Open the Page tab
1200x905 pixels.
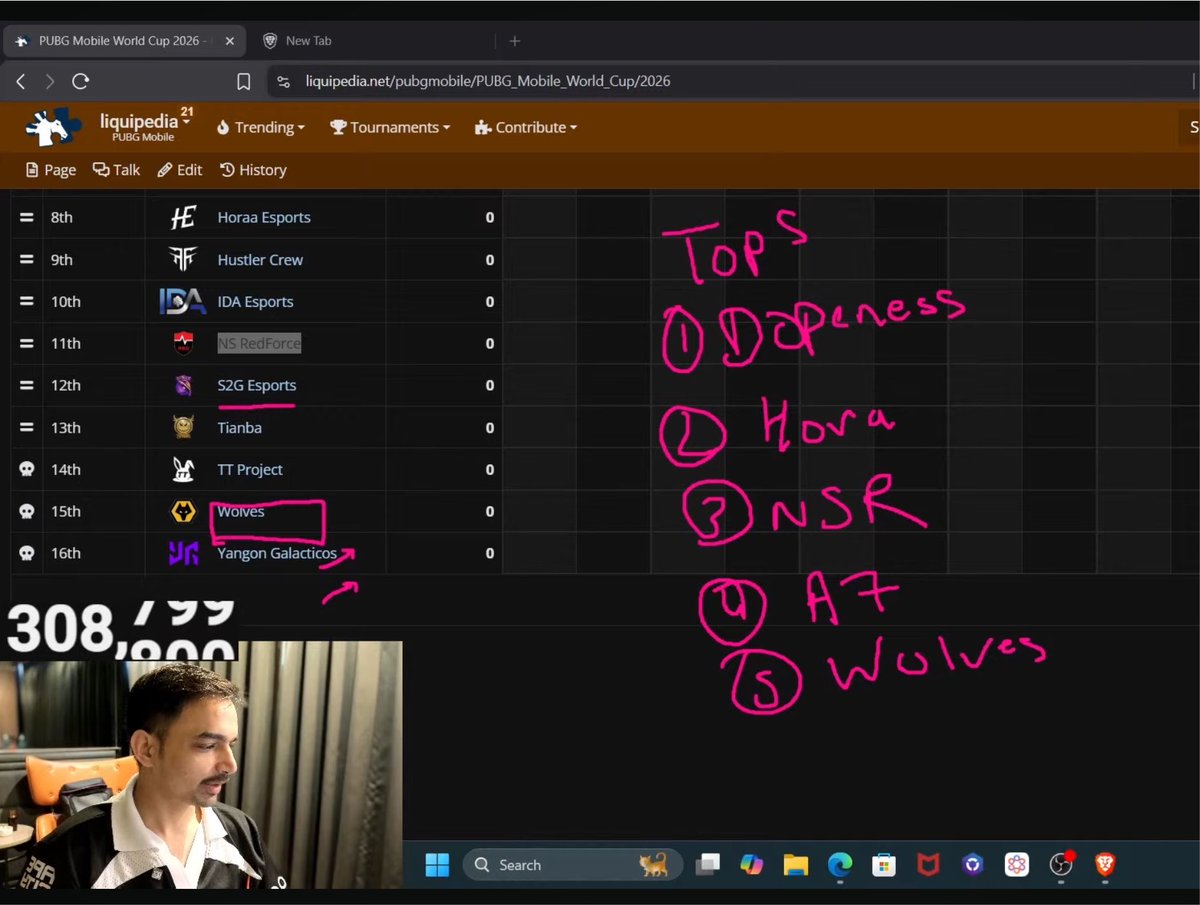(x=51, y=170)
